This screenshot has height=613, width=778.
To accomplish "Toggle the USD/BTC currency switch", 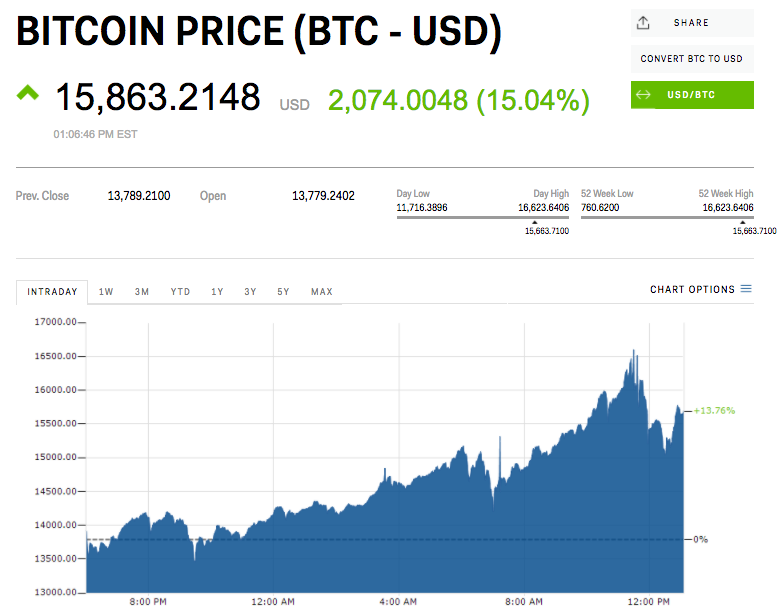I will 692,94.
